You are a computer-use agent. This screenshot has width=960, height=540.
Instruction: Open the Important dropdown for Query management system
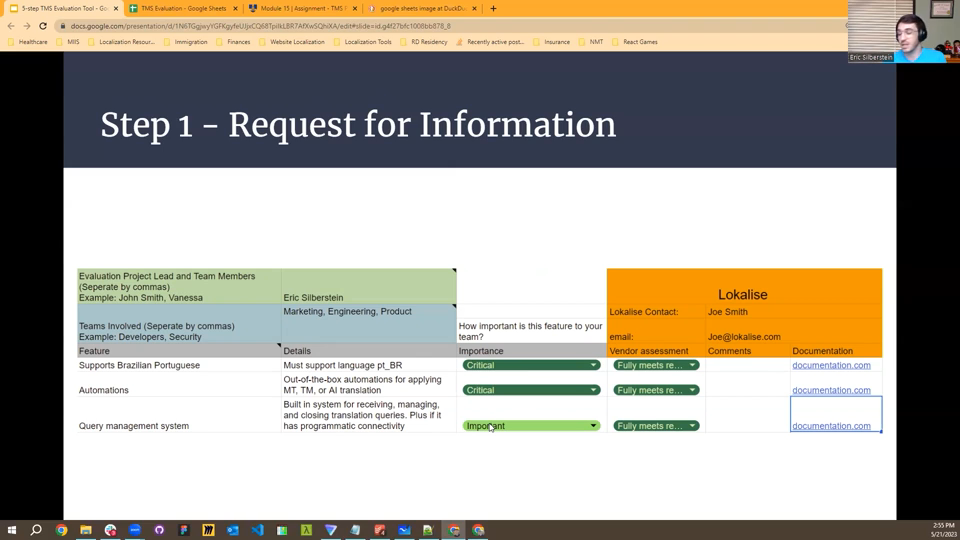531,426
